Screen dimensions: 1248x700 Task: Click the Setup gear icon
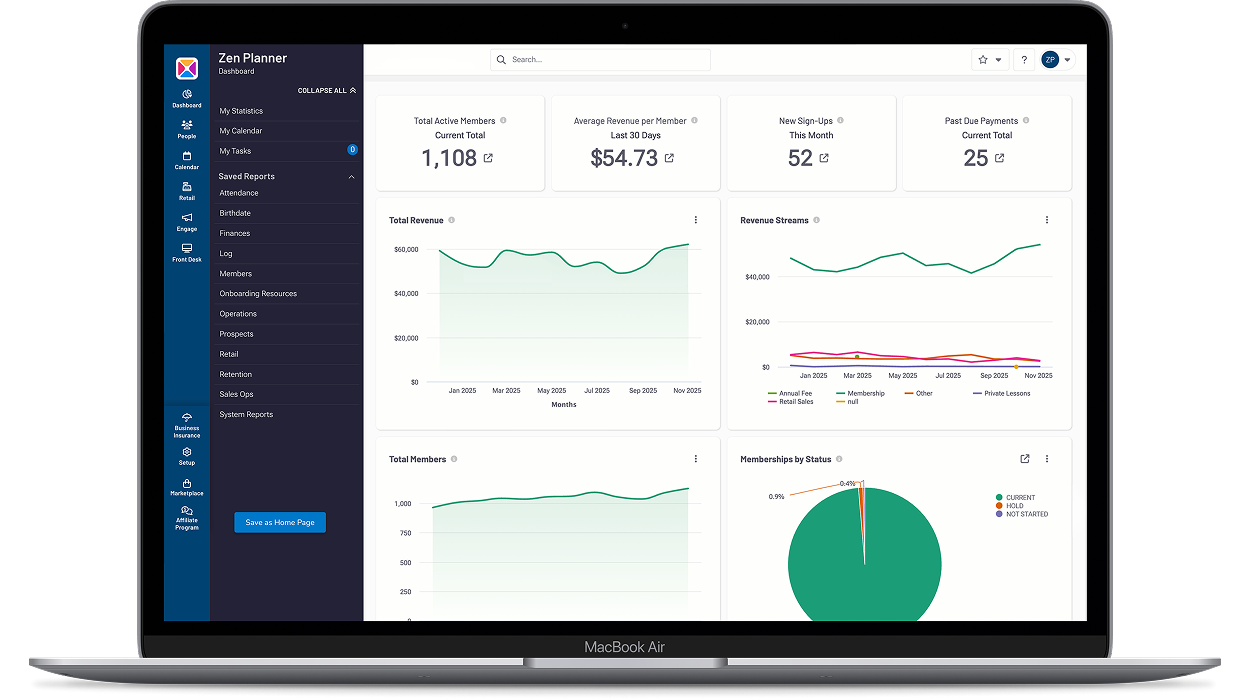tap(187, 456)
